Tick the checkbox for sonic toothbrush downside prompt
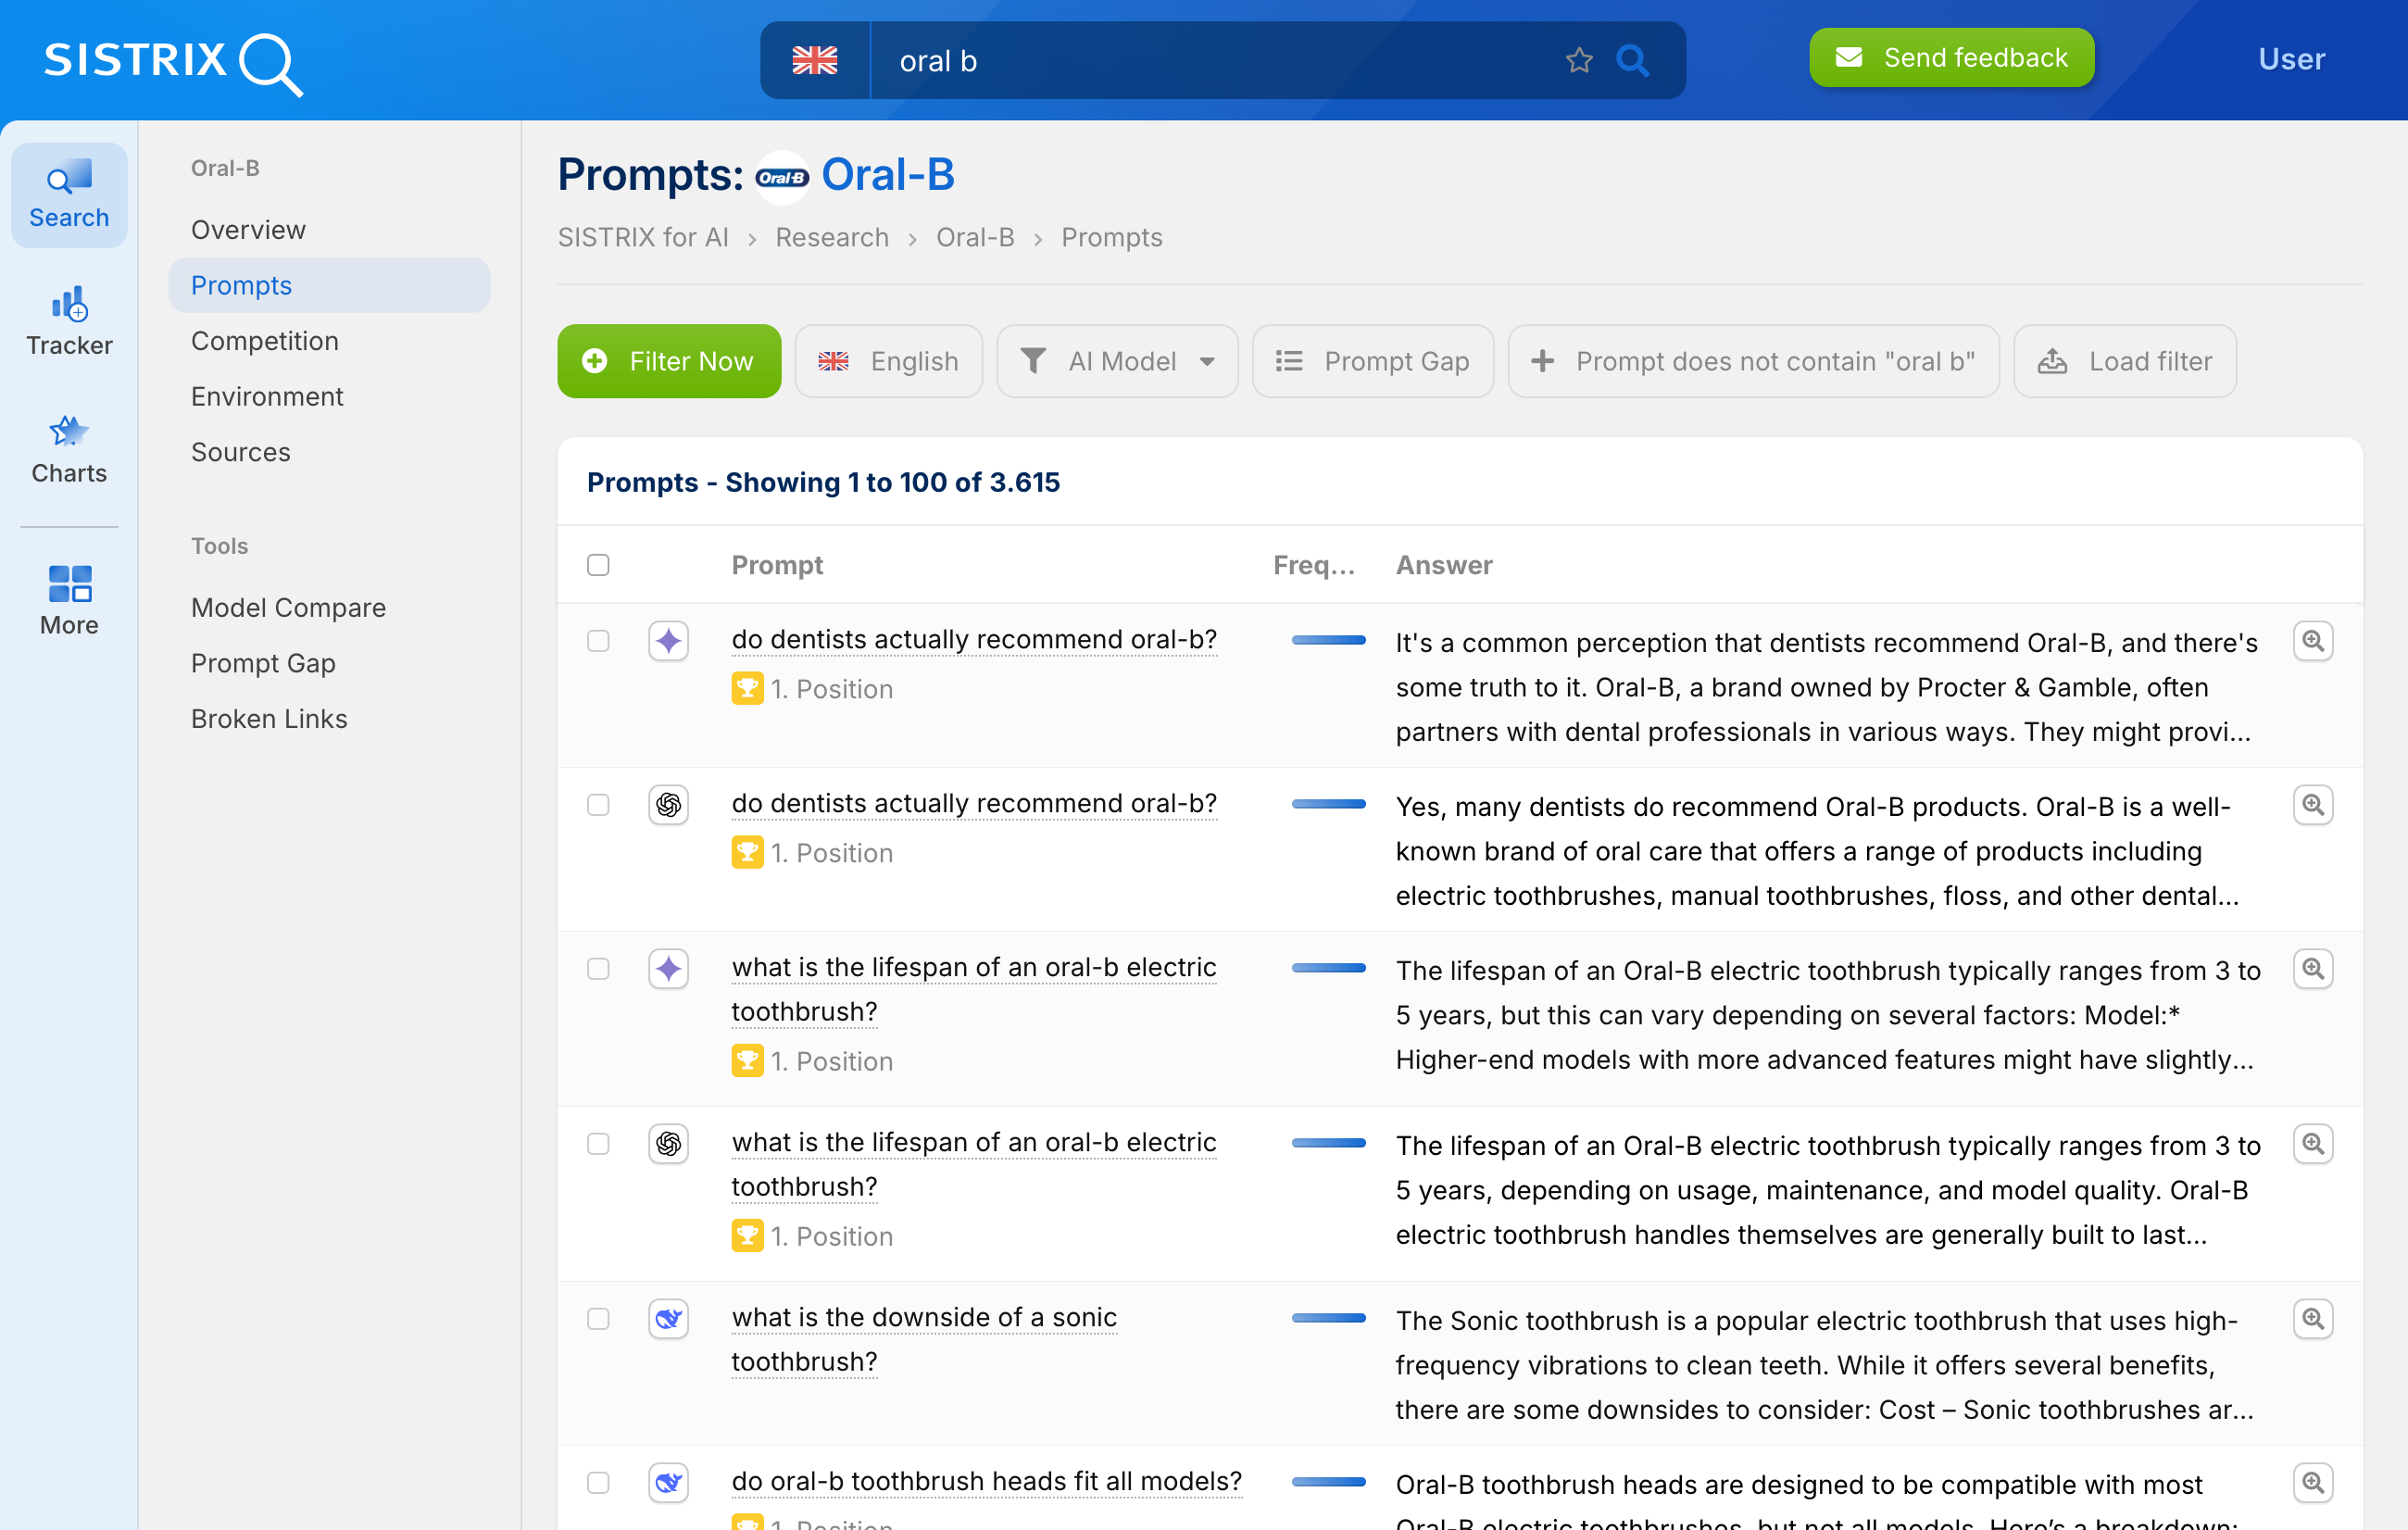Viewport: 2408px width, 1530px height. [x=598, y=1319]
